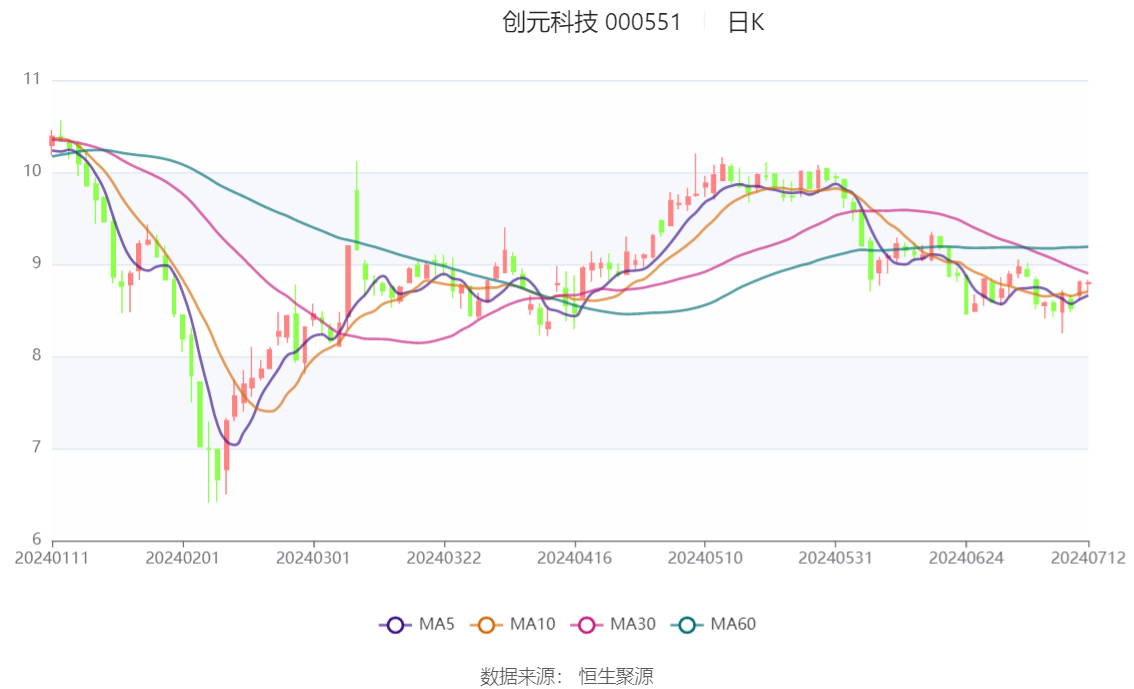The image size is (1134, 689).
Task: Click the price axis label 7
Action: pos(36,448)
